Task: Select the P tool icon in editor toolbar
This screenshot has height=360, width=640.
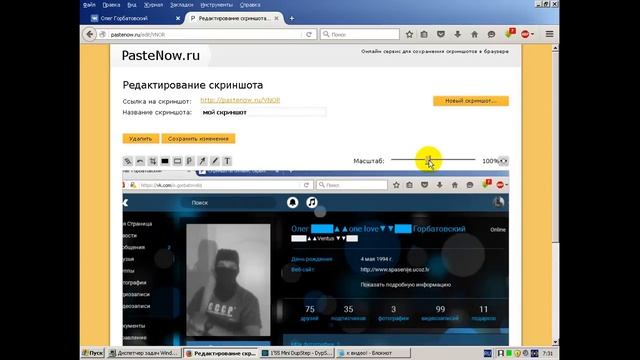Action: pos(189,161)
